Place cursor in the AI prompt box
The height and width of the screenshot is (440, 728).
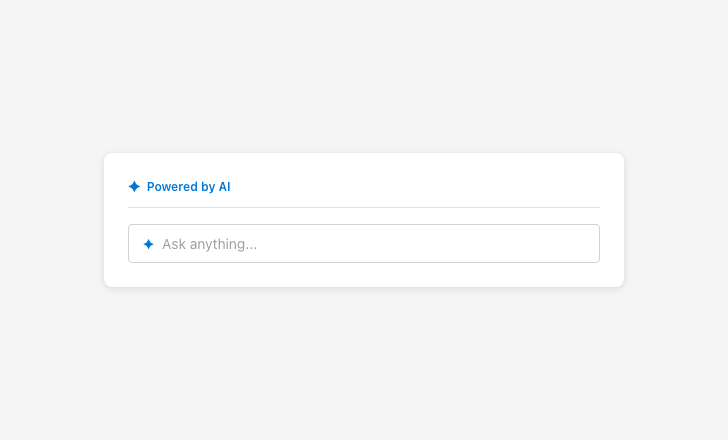(x=380, y=244)
